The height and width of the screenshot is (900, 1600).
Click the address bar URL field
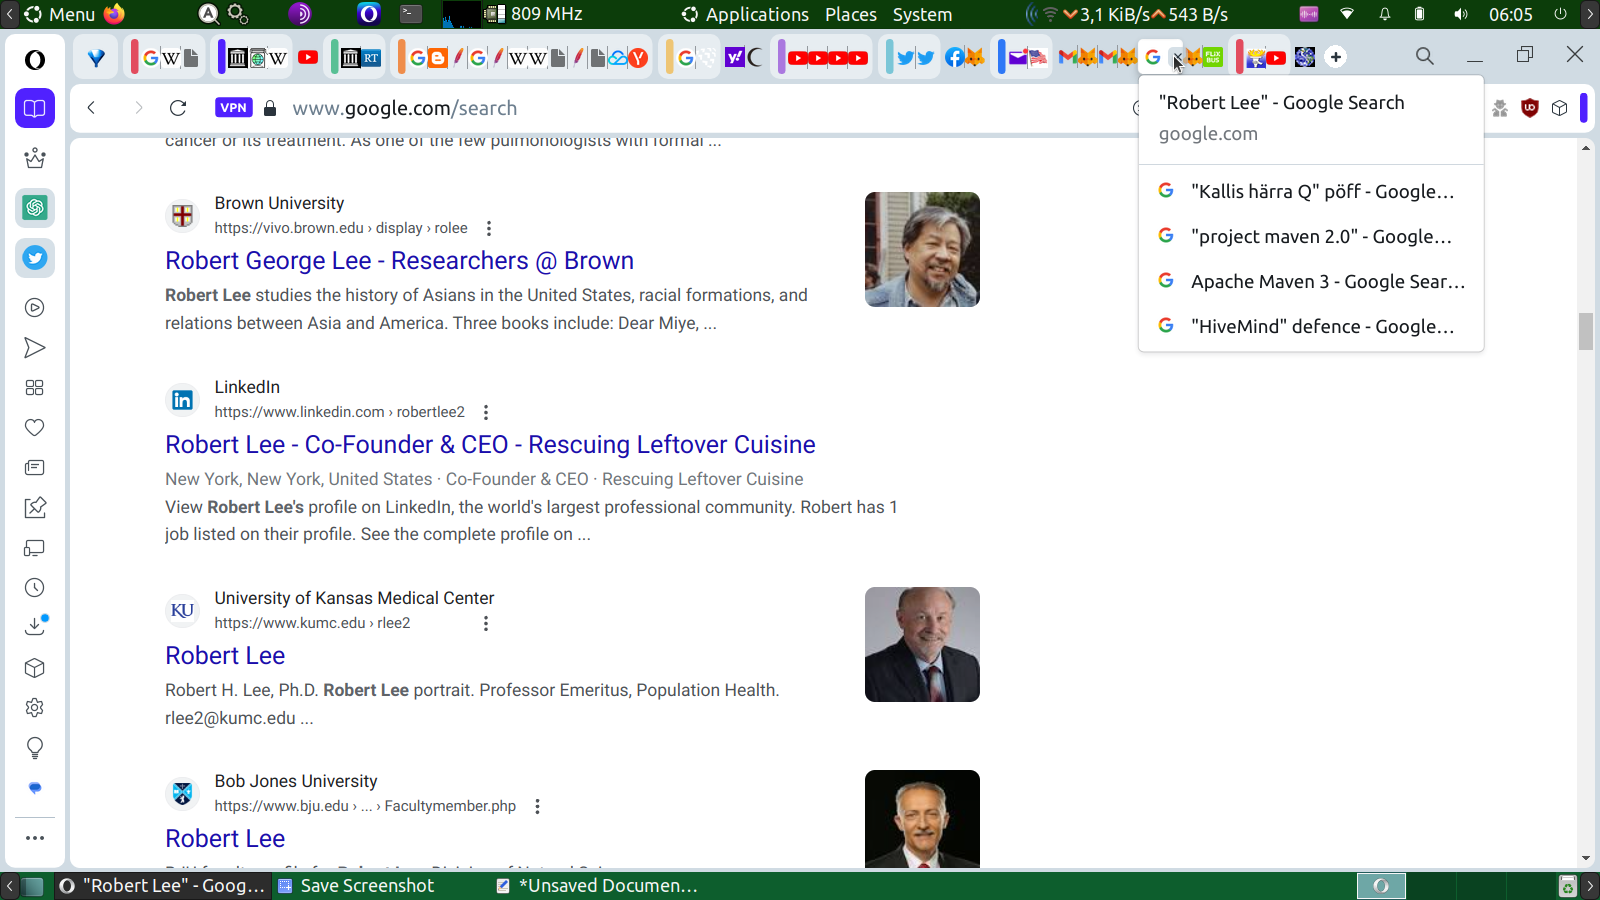point(700,108)
